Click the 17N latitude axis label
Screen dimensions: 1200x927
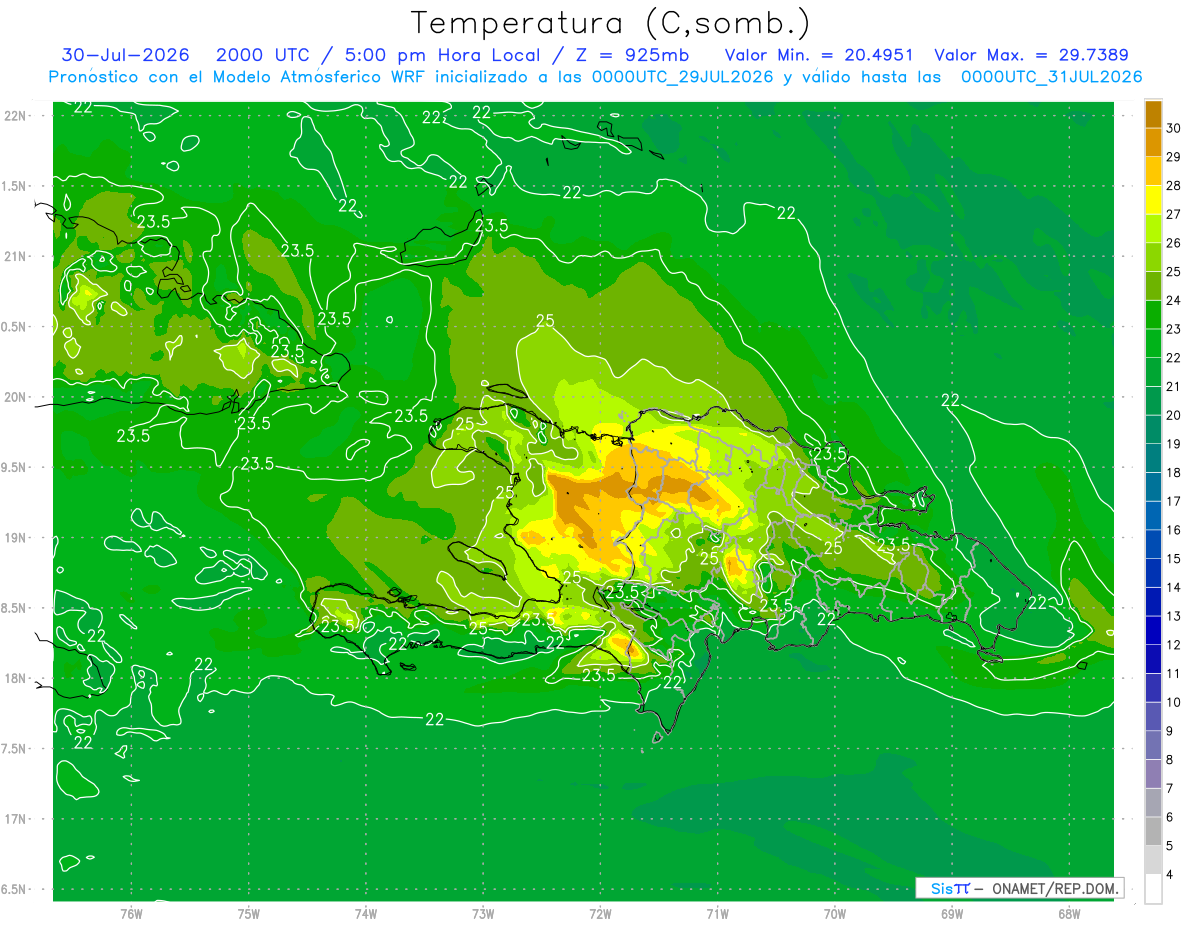pos(17,819)
